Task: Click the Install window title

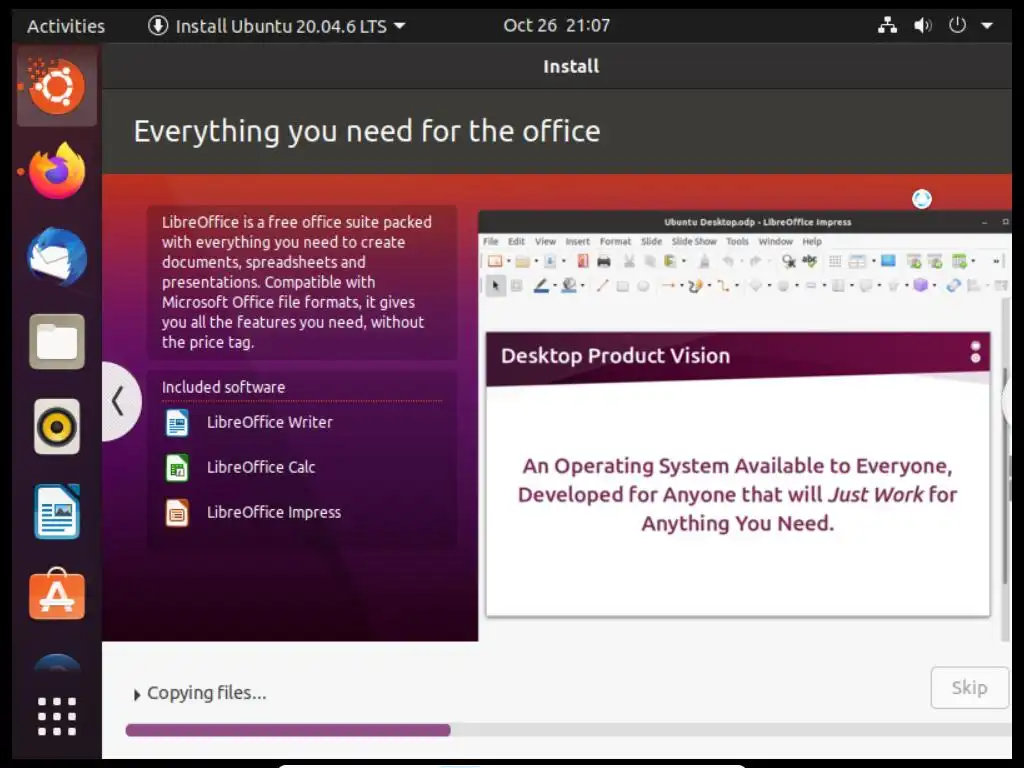Action: 571,66
